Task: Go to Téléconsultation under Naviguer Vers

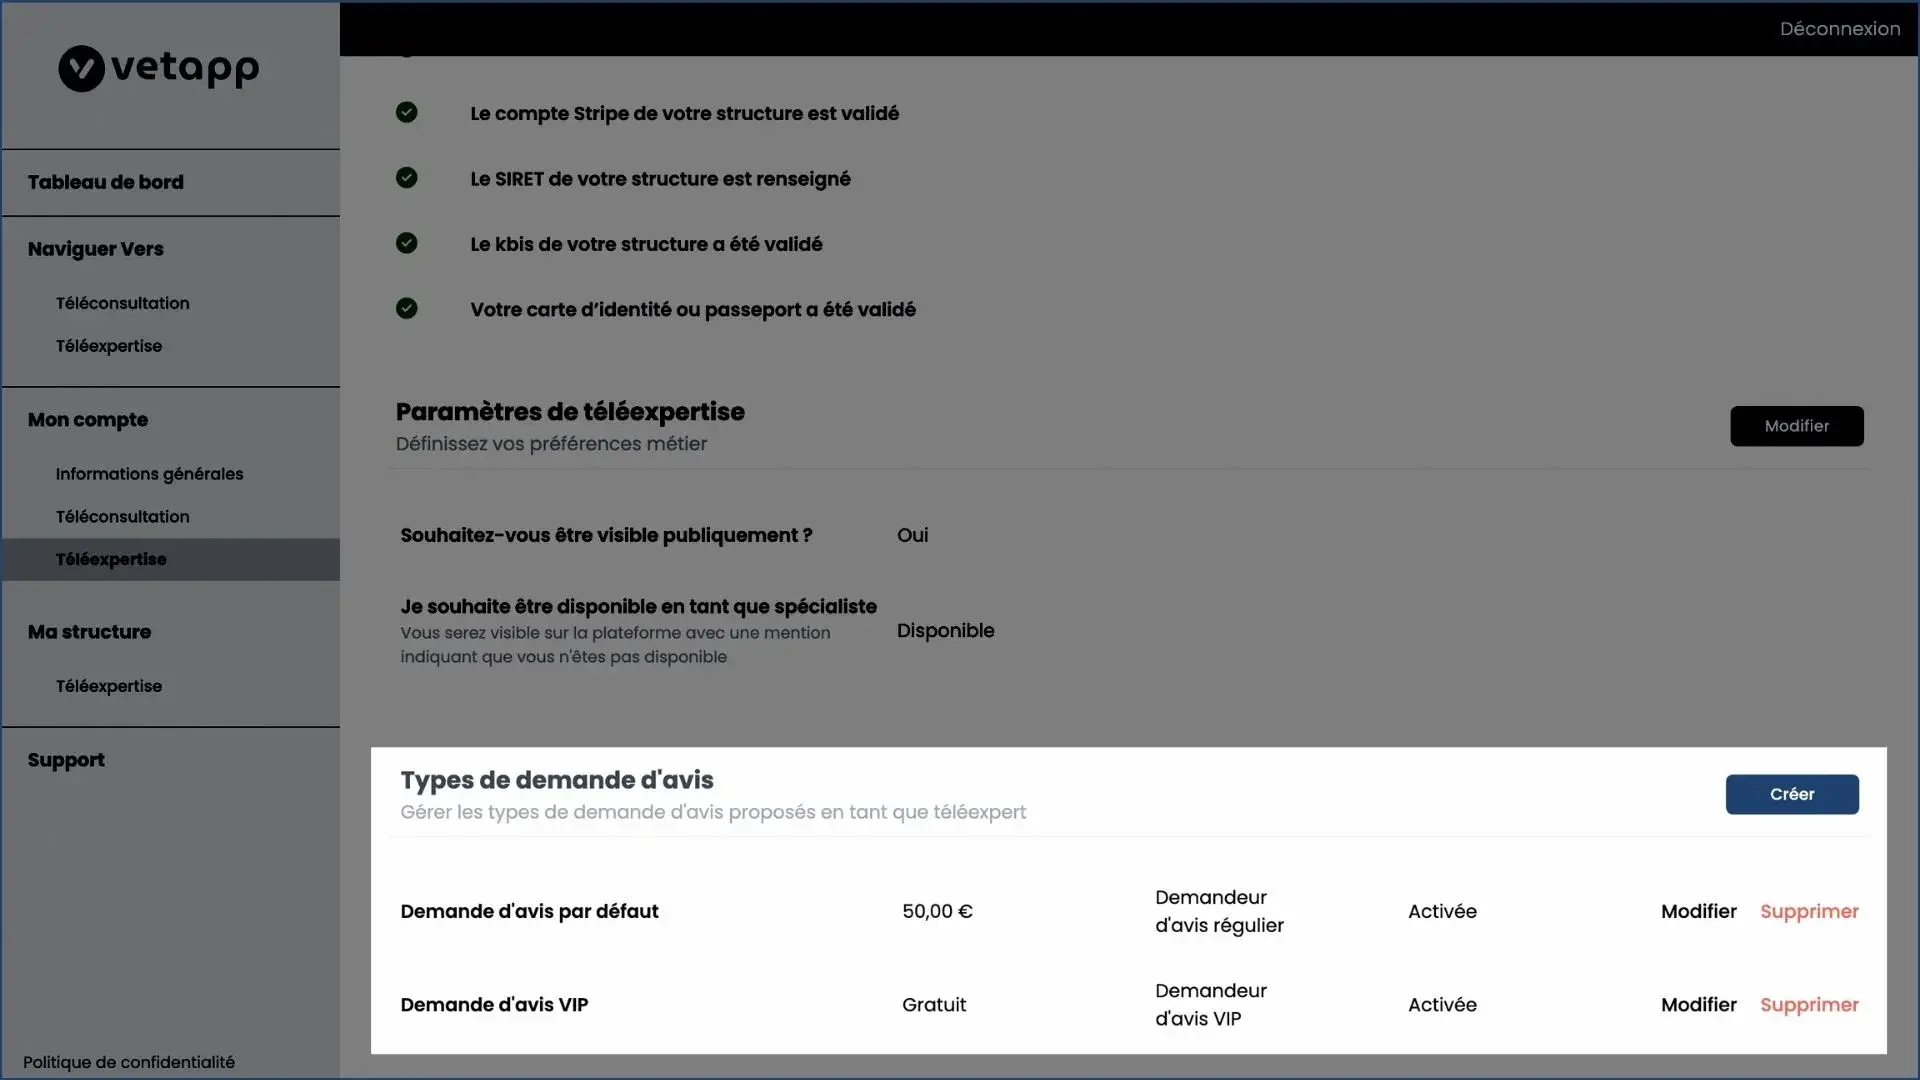Action: (x=122, y=303)
